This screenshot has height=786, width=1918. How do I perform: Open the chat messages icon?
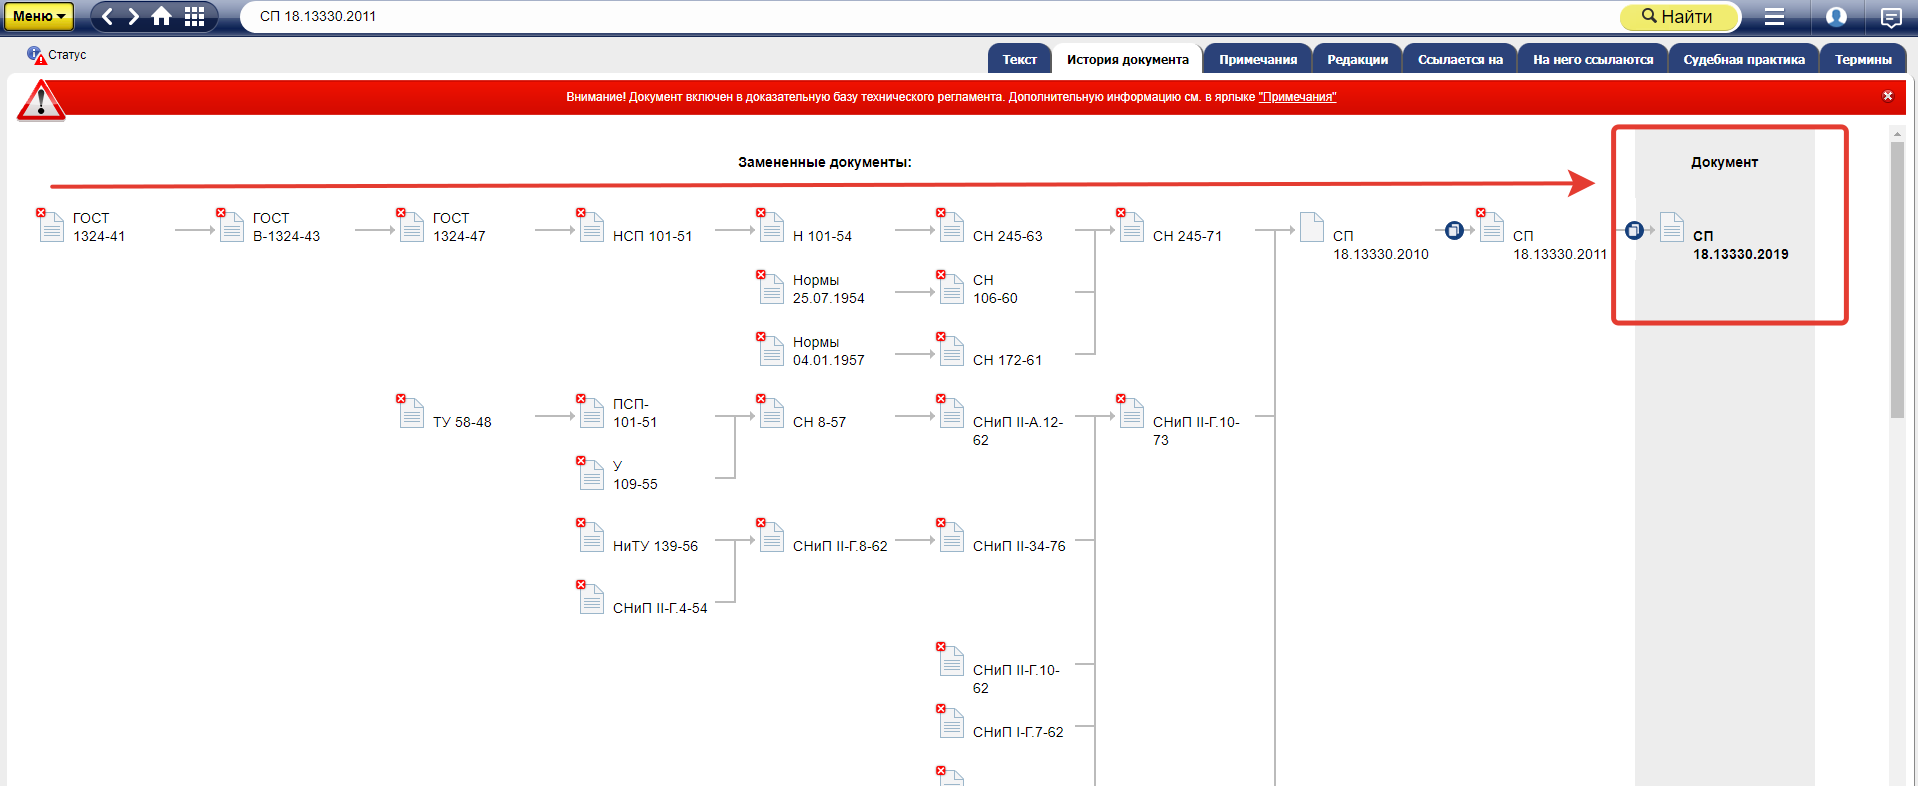pos(1890,17)
